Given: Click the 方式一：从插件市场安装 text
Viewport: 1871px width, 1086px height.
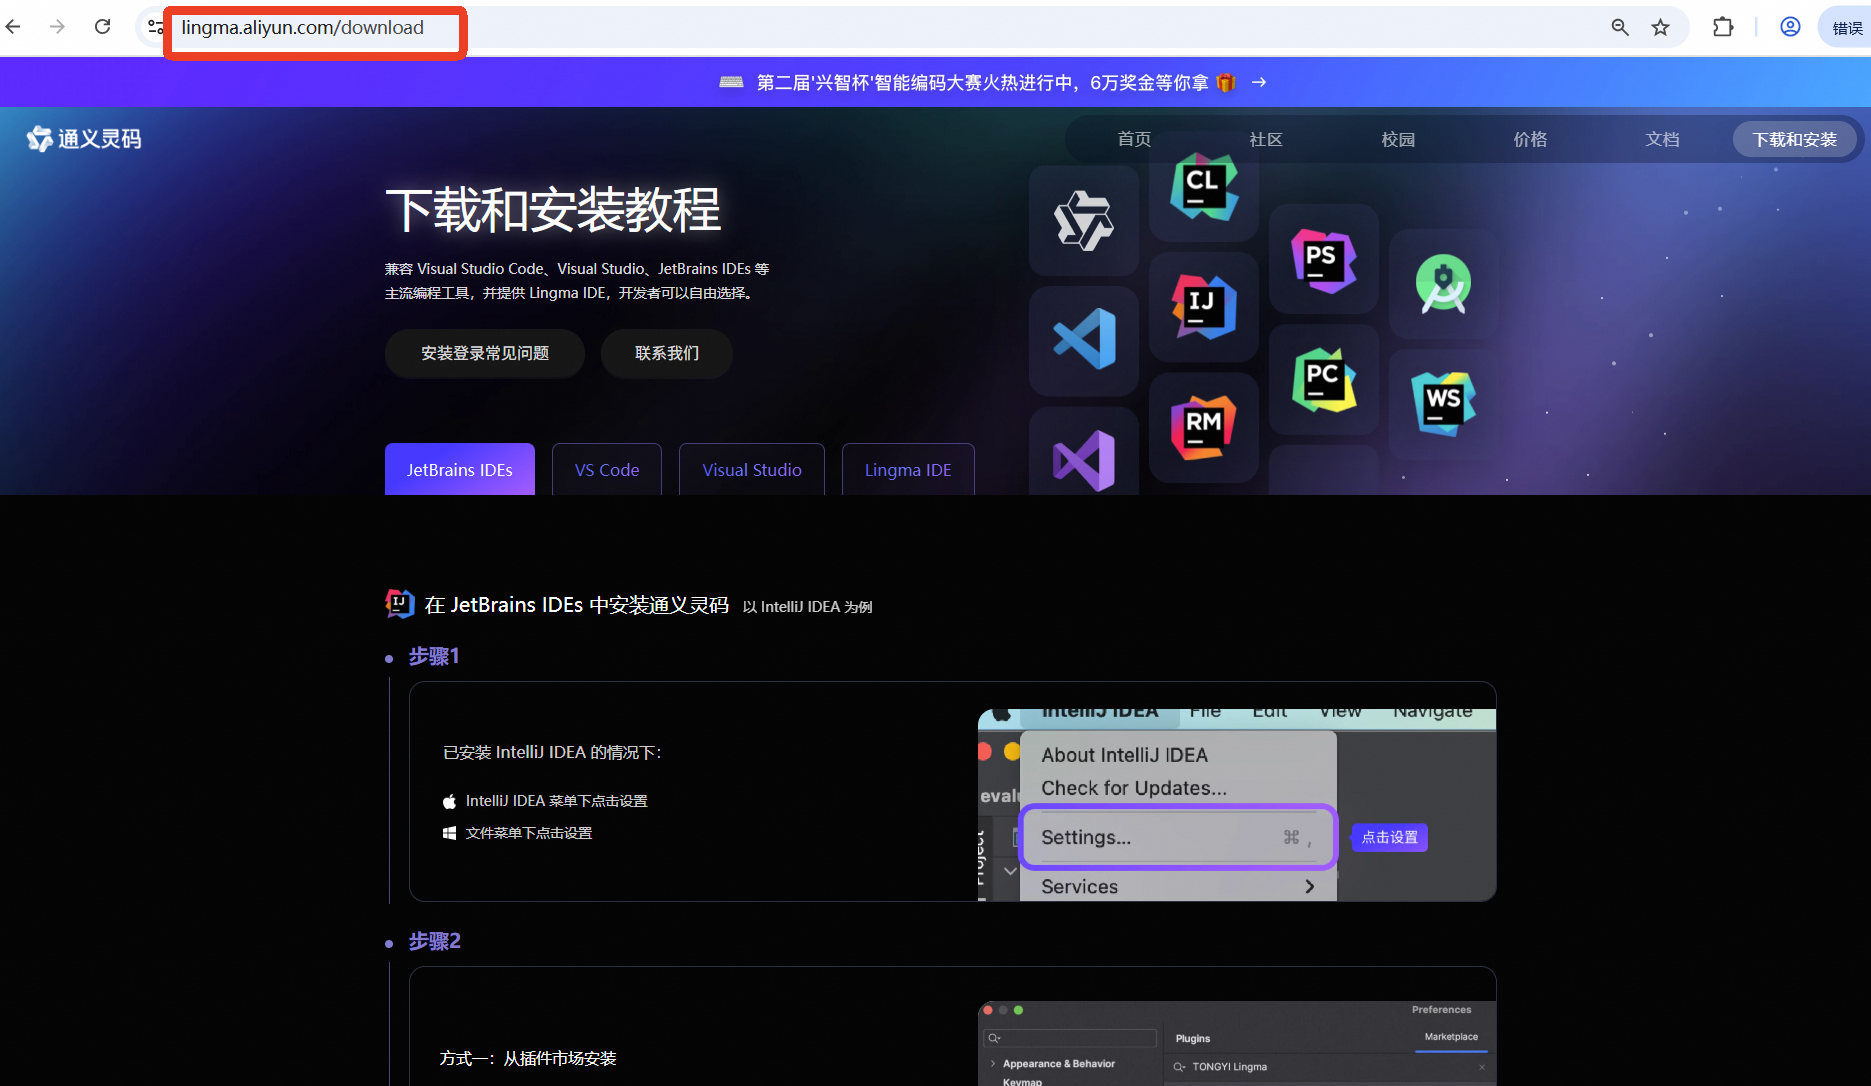Looking at the screenshot, I should pyautogui.click(x=528, y=1058).
